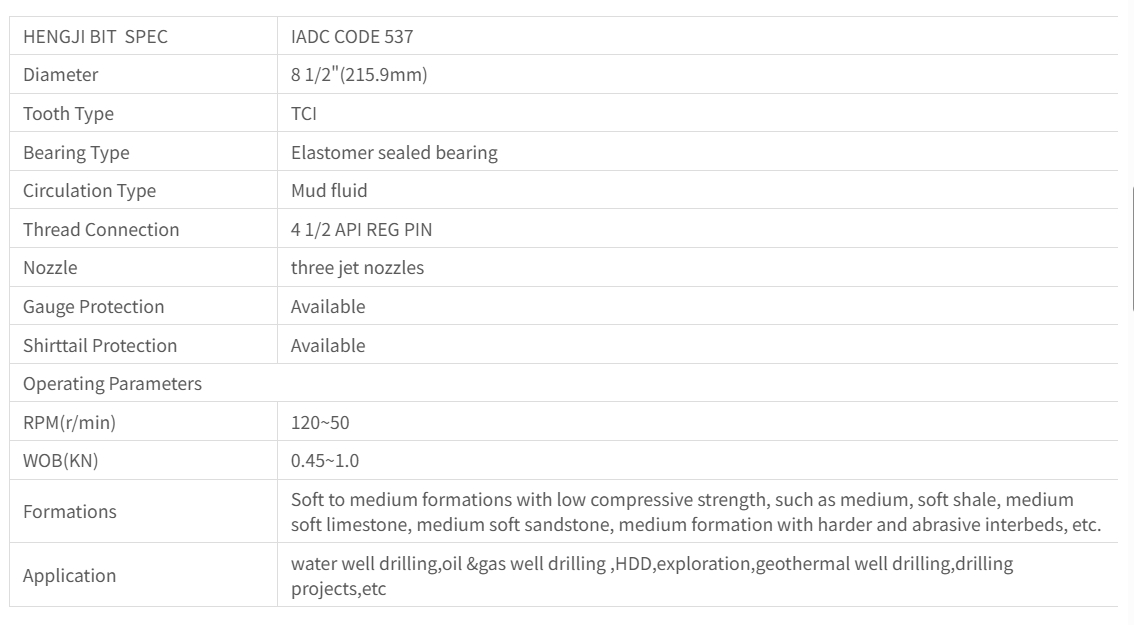This screenshot has width=1134, height=625.
Task: Click the Operating Parameters section row
Action: (x=112, y=384)
